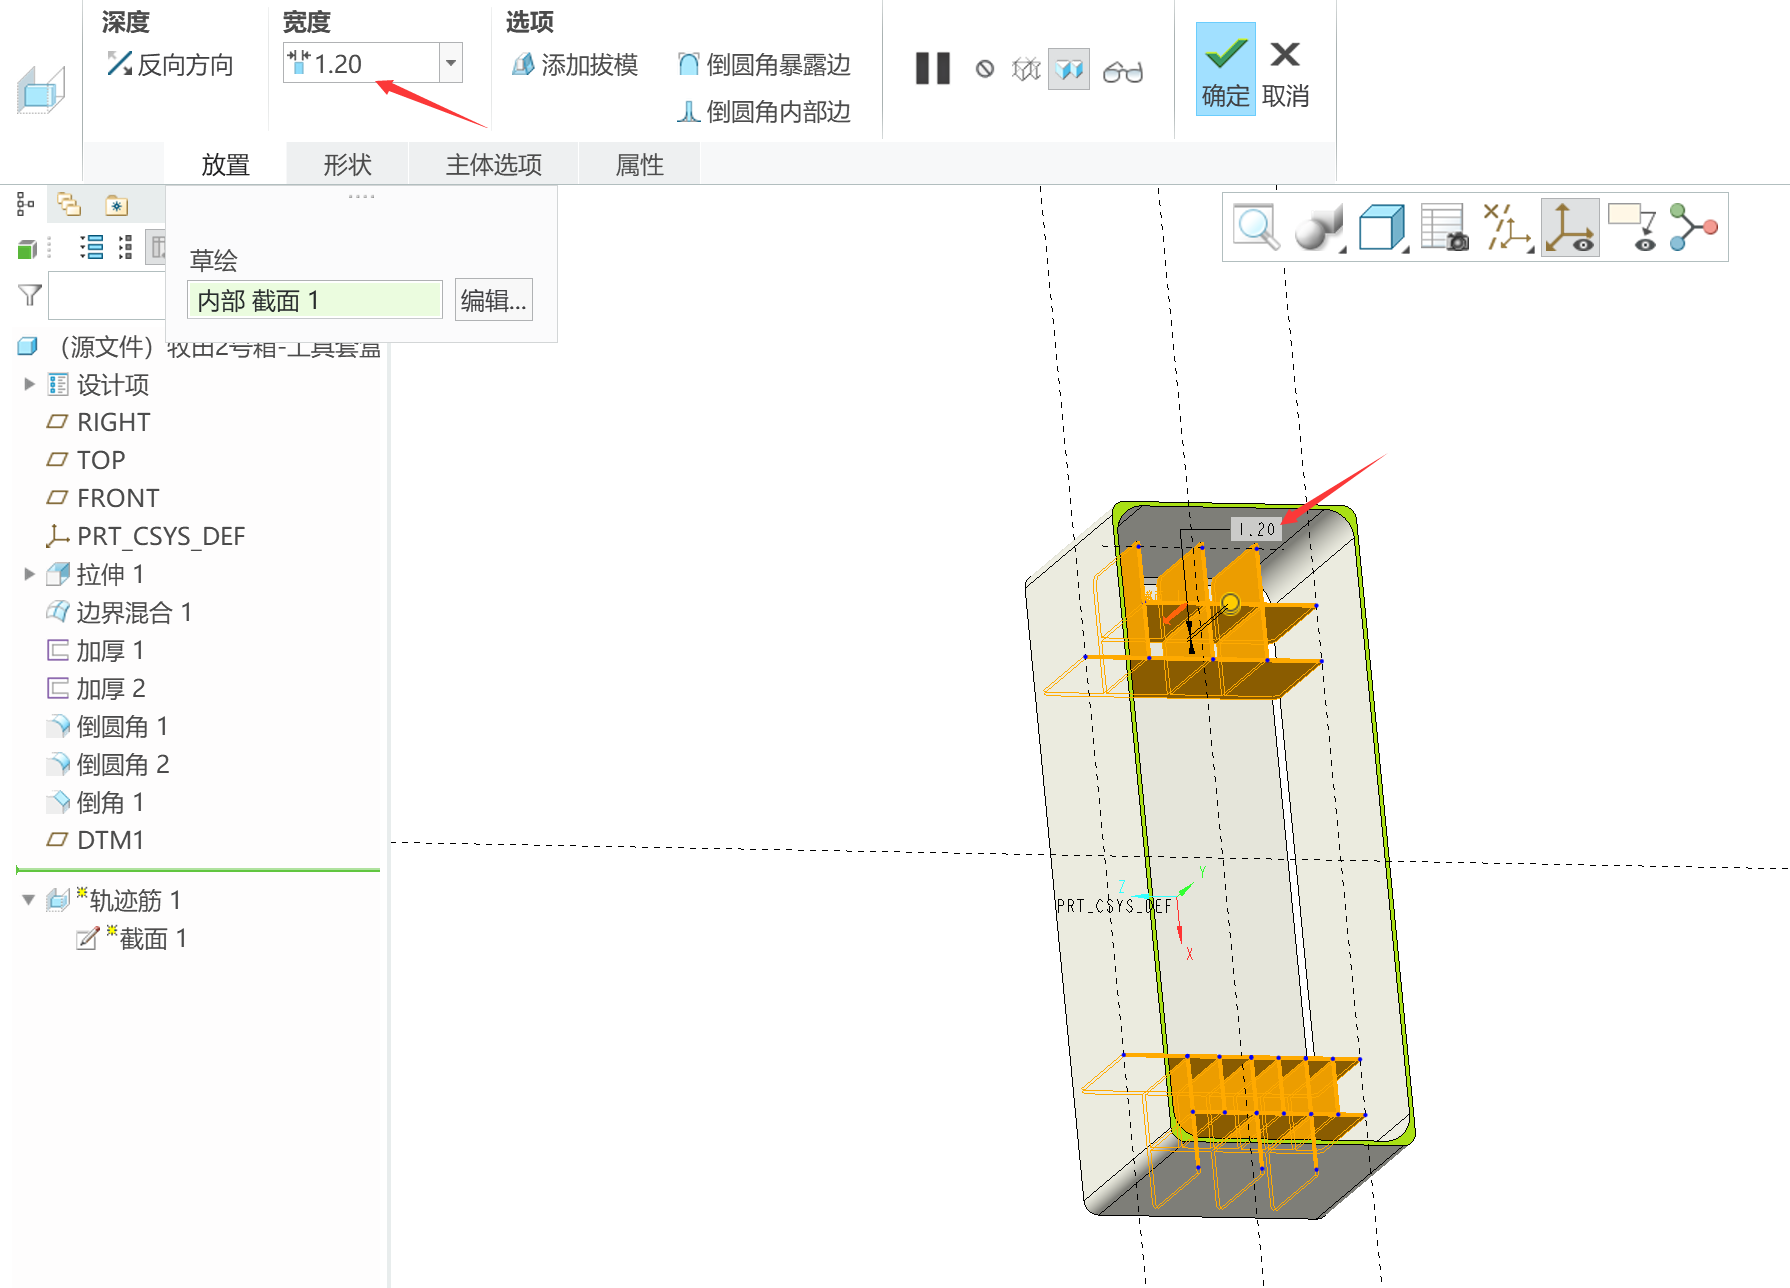Click the tree expand/collapse options icon
This screenshot has width=1790, height=1288.
pyautogui.click(x=125, y=247)
